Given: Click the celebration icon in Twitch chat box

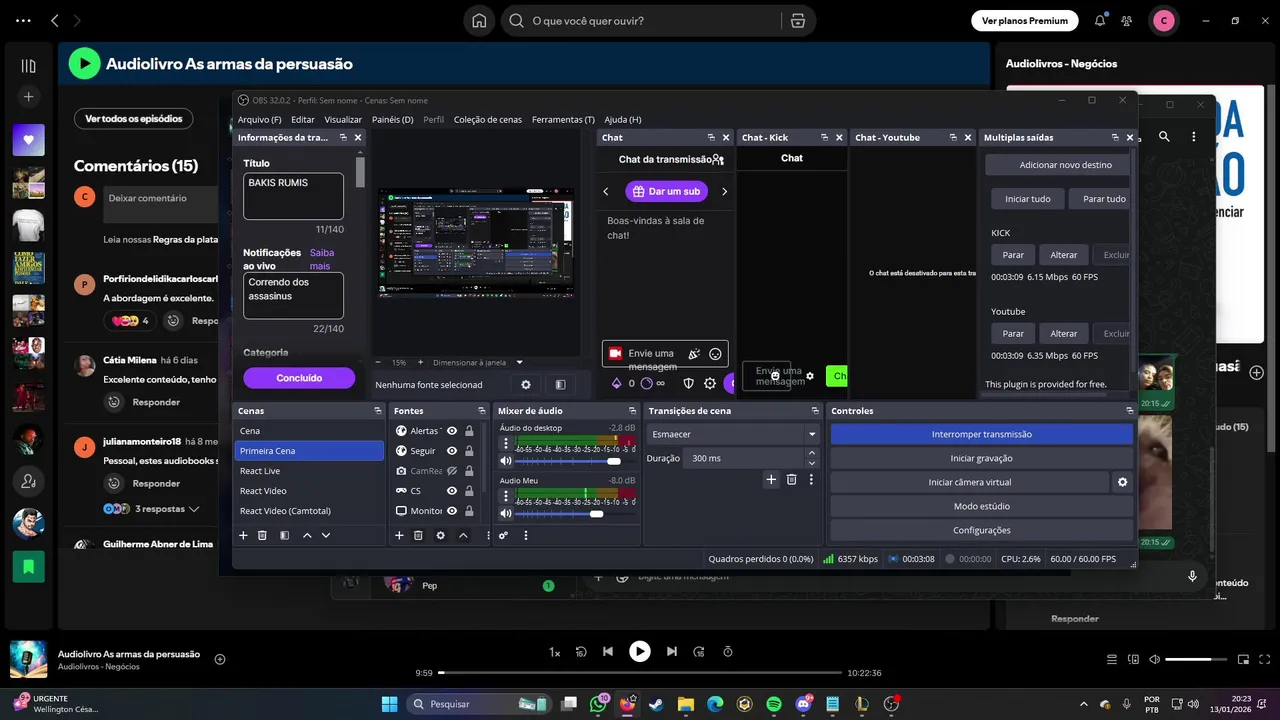Looking at the screenshot, I should 694,354.
